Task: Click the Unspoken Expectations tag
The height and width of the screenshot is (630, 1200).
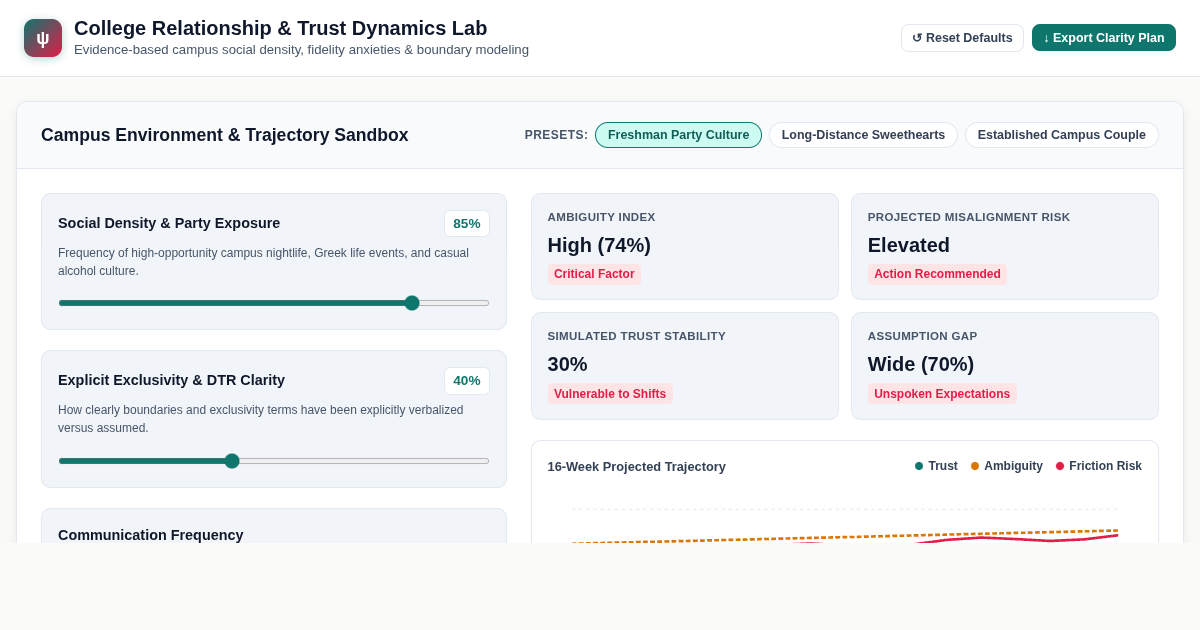Action: click(x=942, y=394)
